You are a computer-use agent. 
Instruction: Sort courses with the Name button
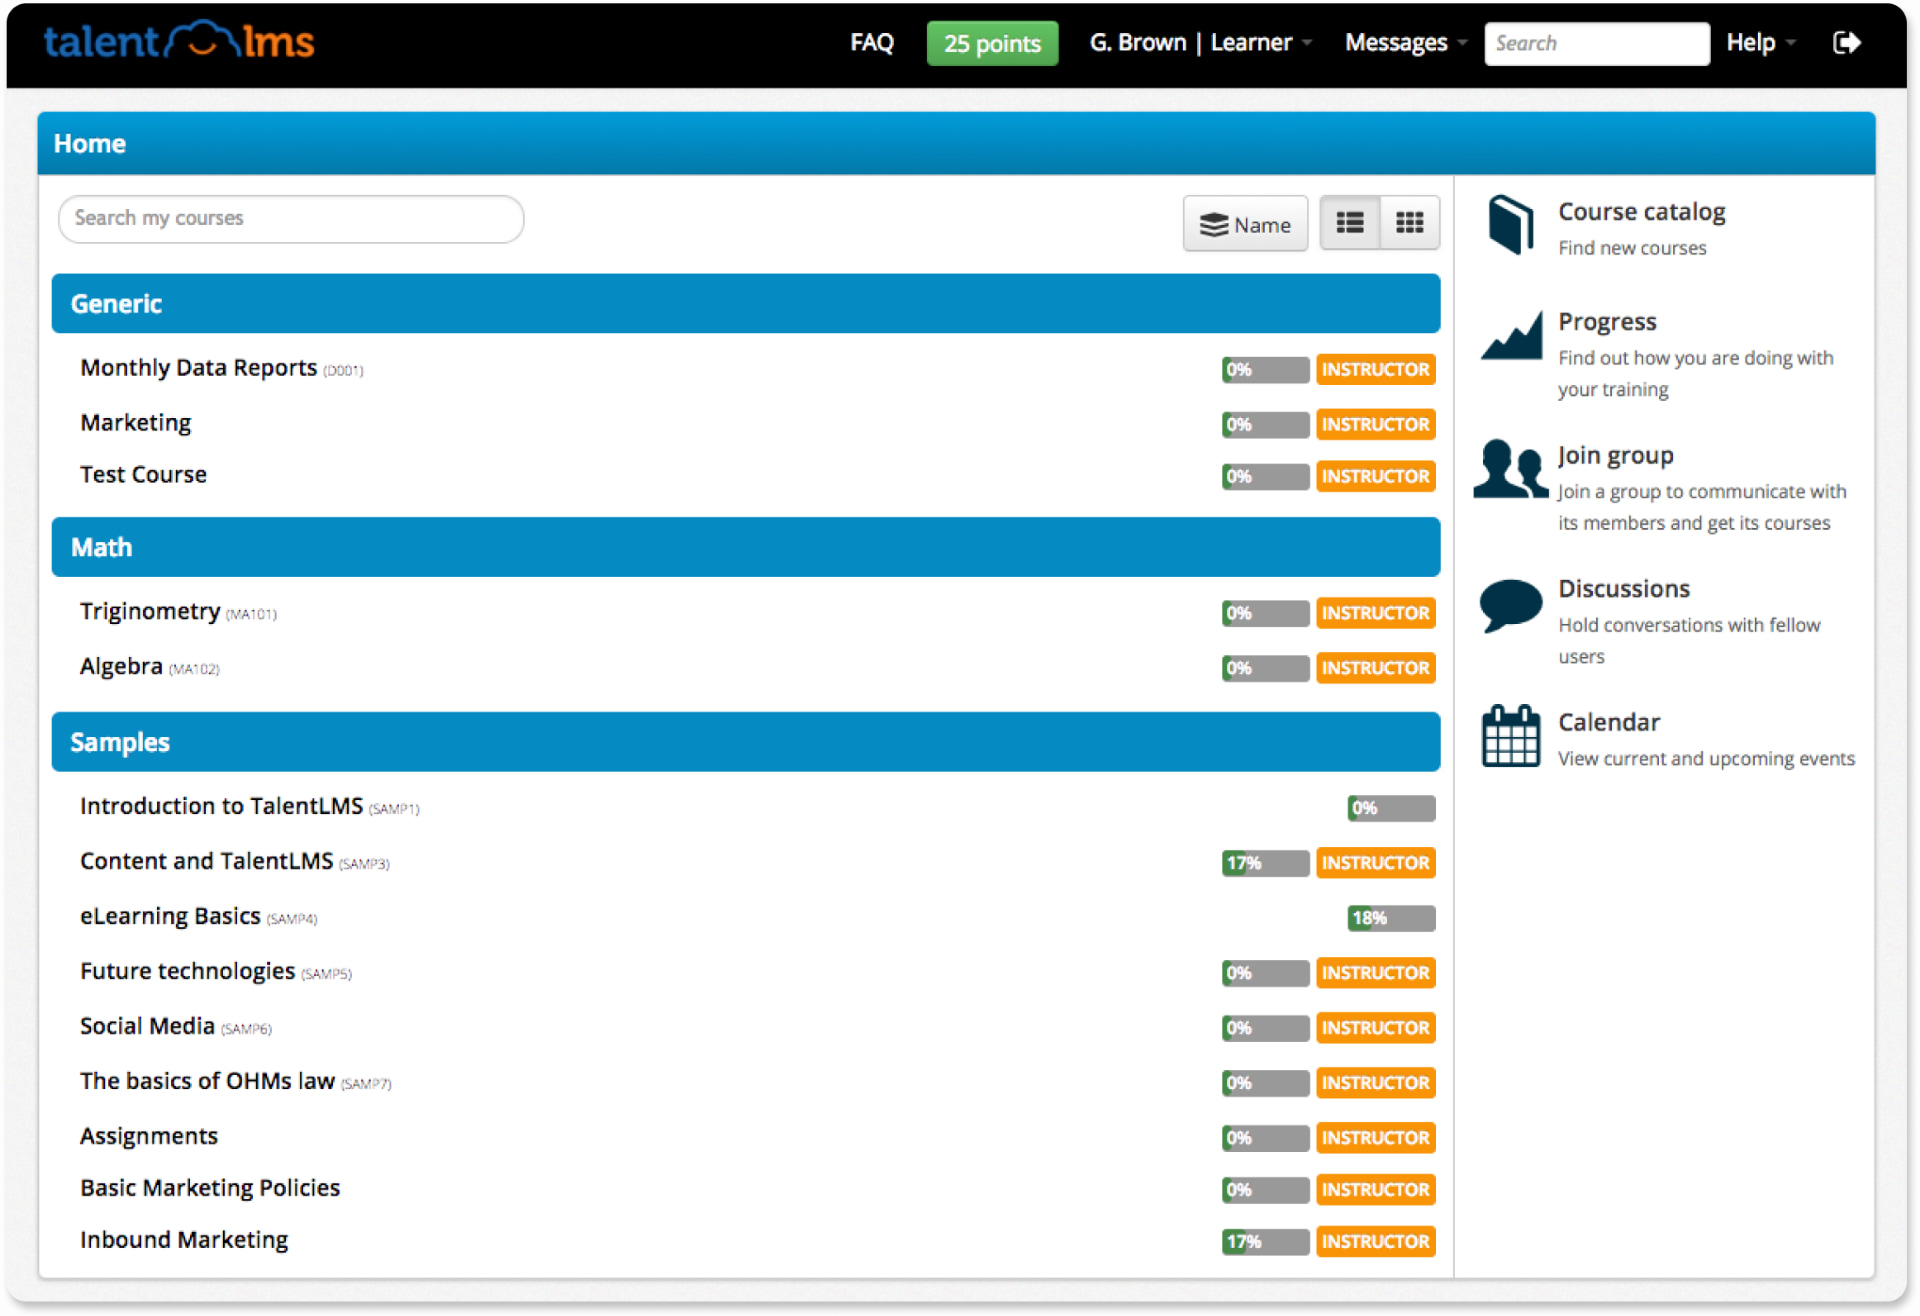pos(1245,224)
